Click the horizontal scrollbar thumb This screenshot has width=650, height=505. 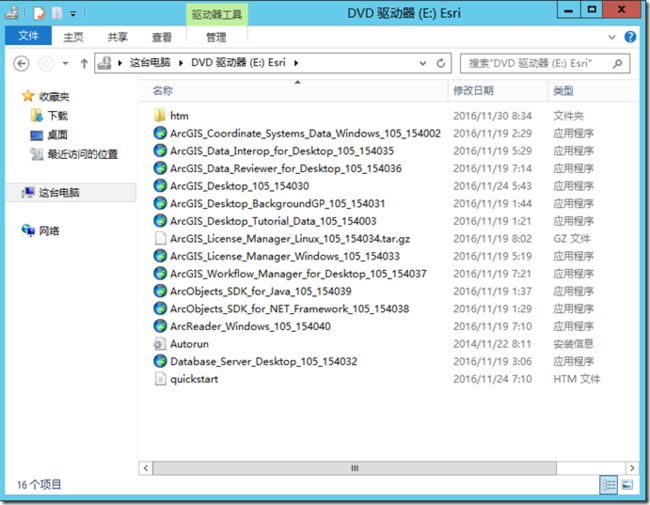354,468
